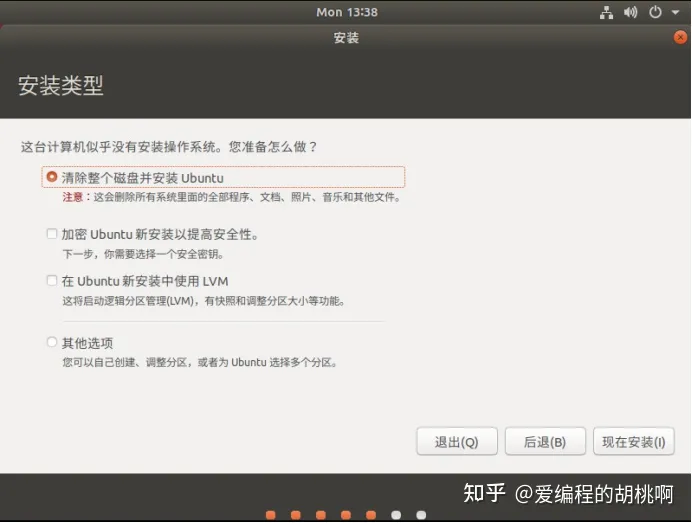Click the text 下一步，你需要选择一个安全密钥。
The image size is (692, 523).
point(143,254)
